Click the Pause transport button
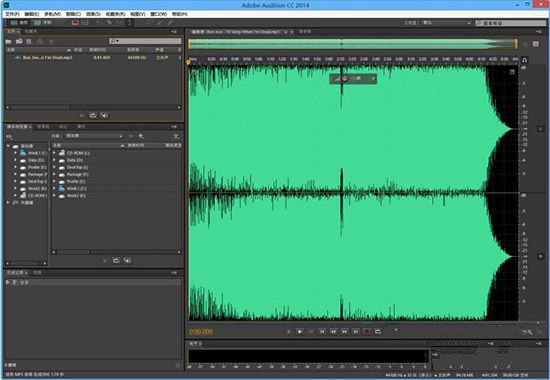The width and height of the screenshot is (550, 380). pyautogui.click(x=311, y=331)
